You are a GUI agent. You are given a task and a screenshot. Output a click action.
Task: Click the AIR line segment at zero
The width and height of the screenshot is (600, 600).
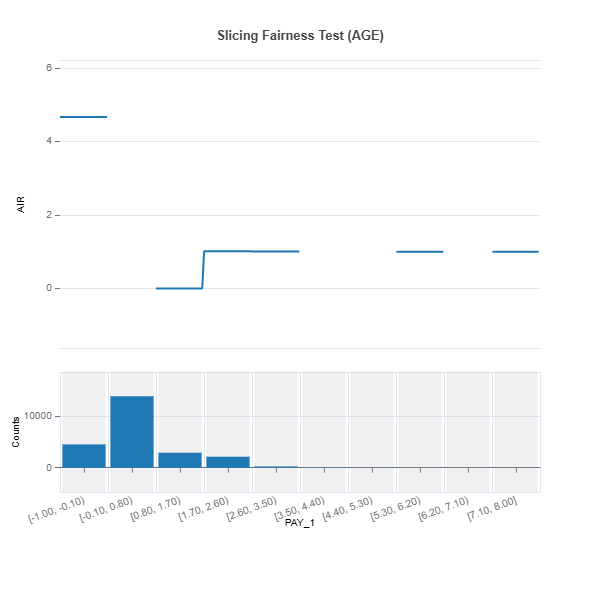[x=179, y=288]
